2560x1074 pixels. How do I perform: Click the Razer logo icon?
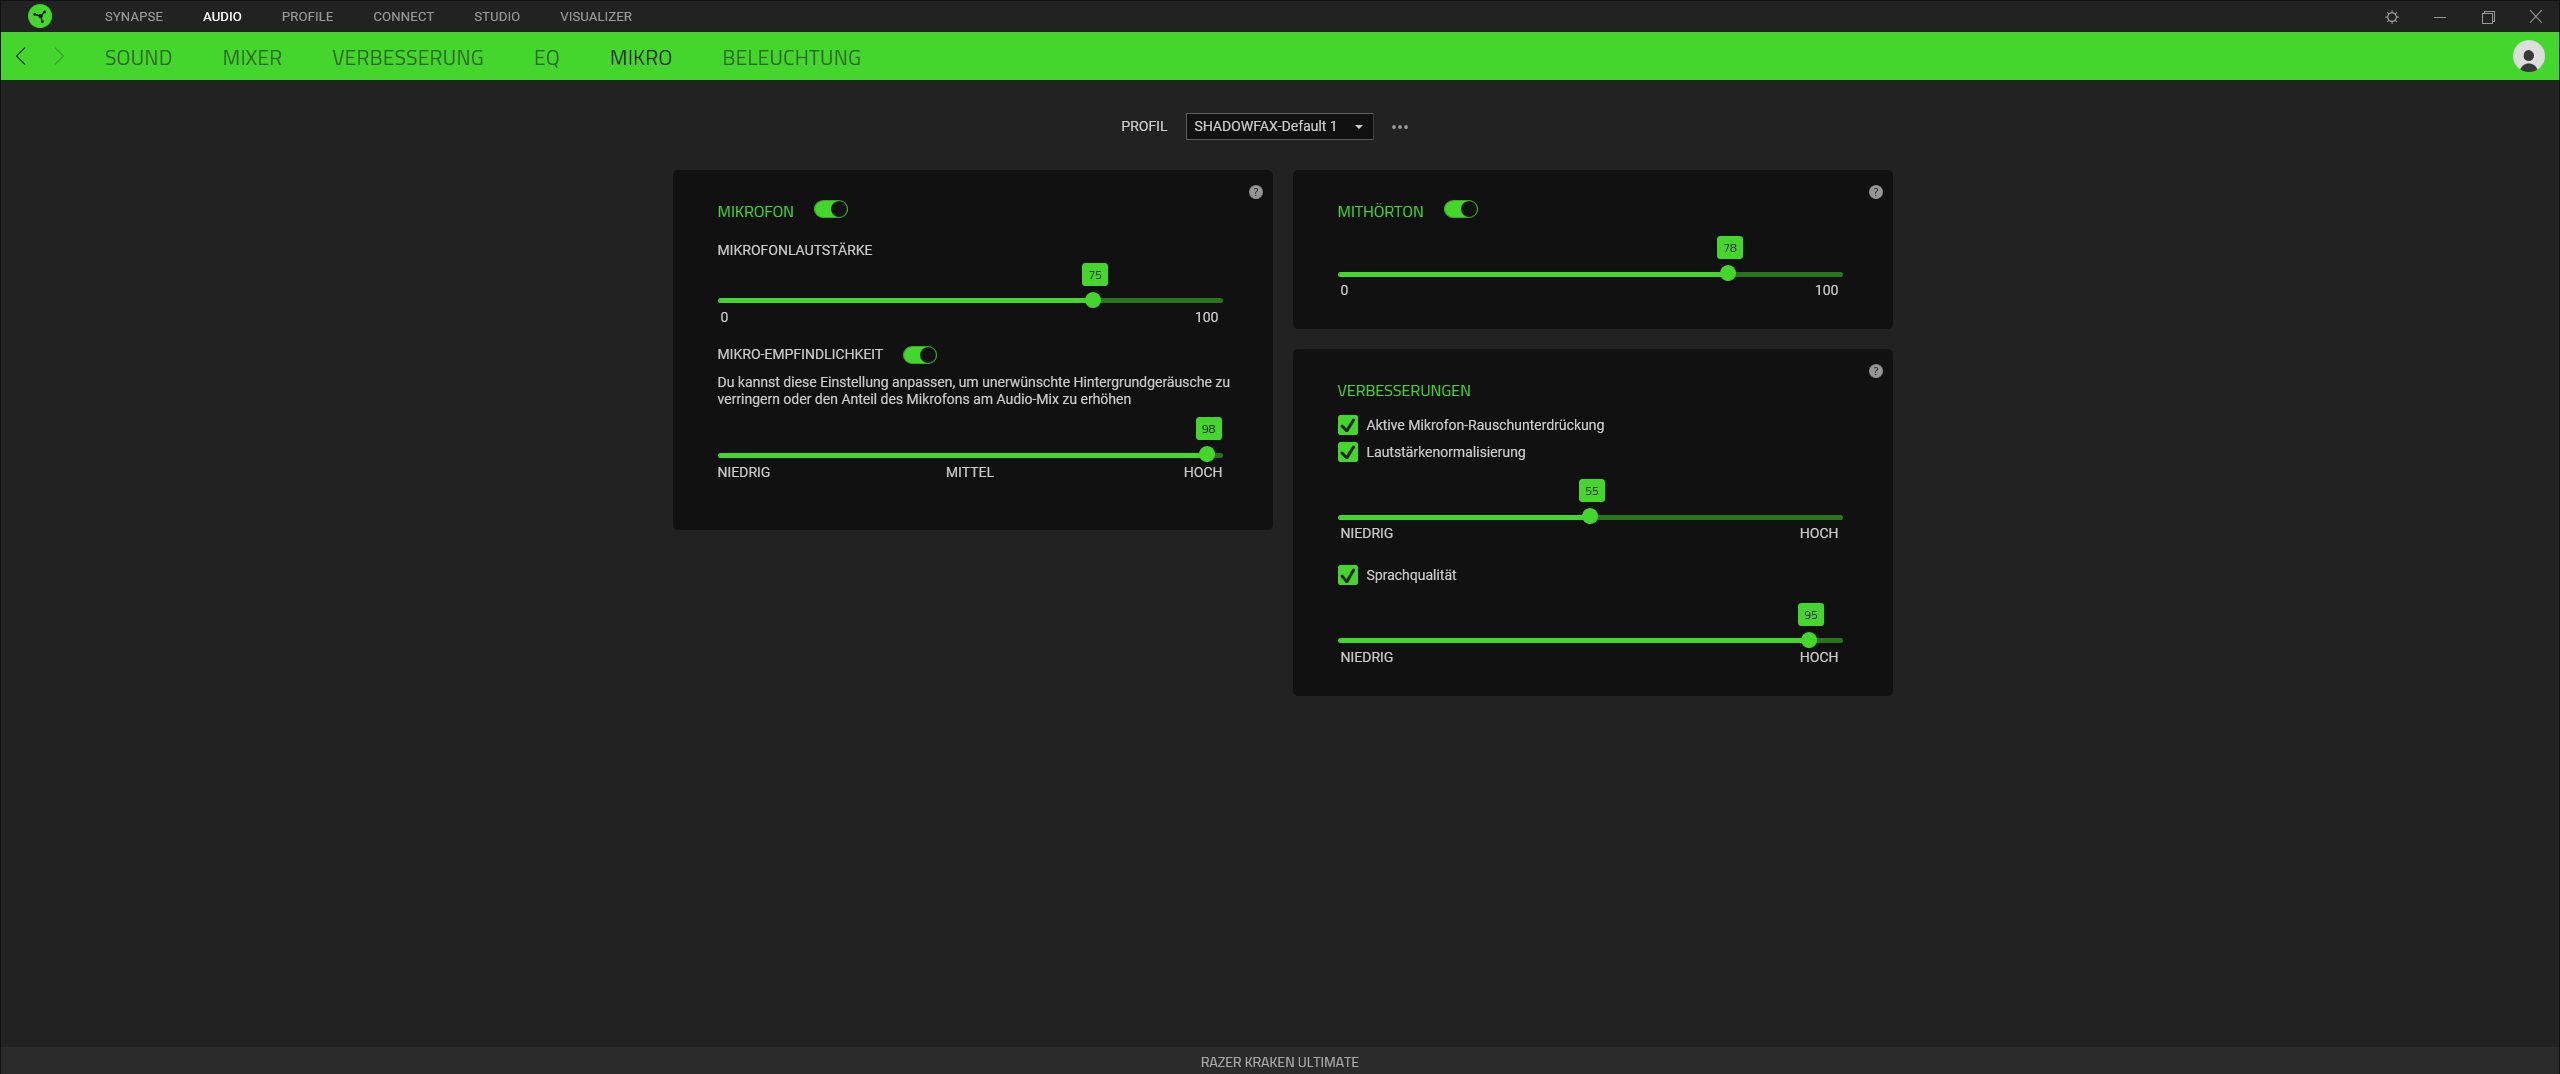(40, 16)
